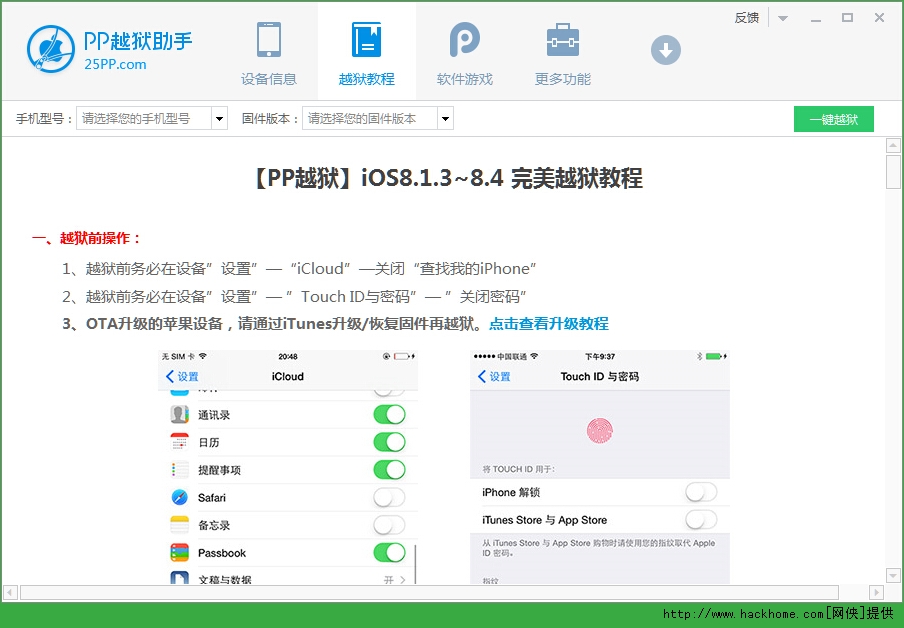
Task: Open the 点击查看升级教程 link
Action: (549, 324)
